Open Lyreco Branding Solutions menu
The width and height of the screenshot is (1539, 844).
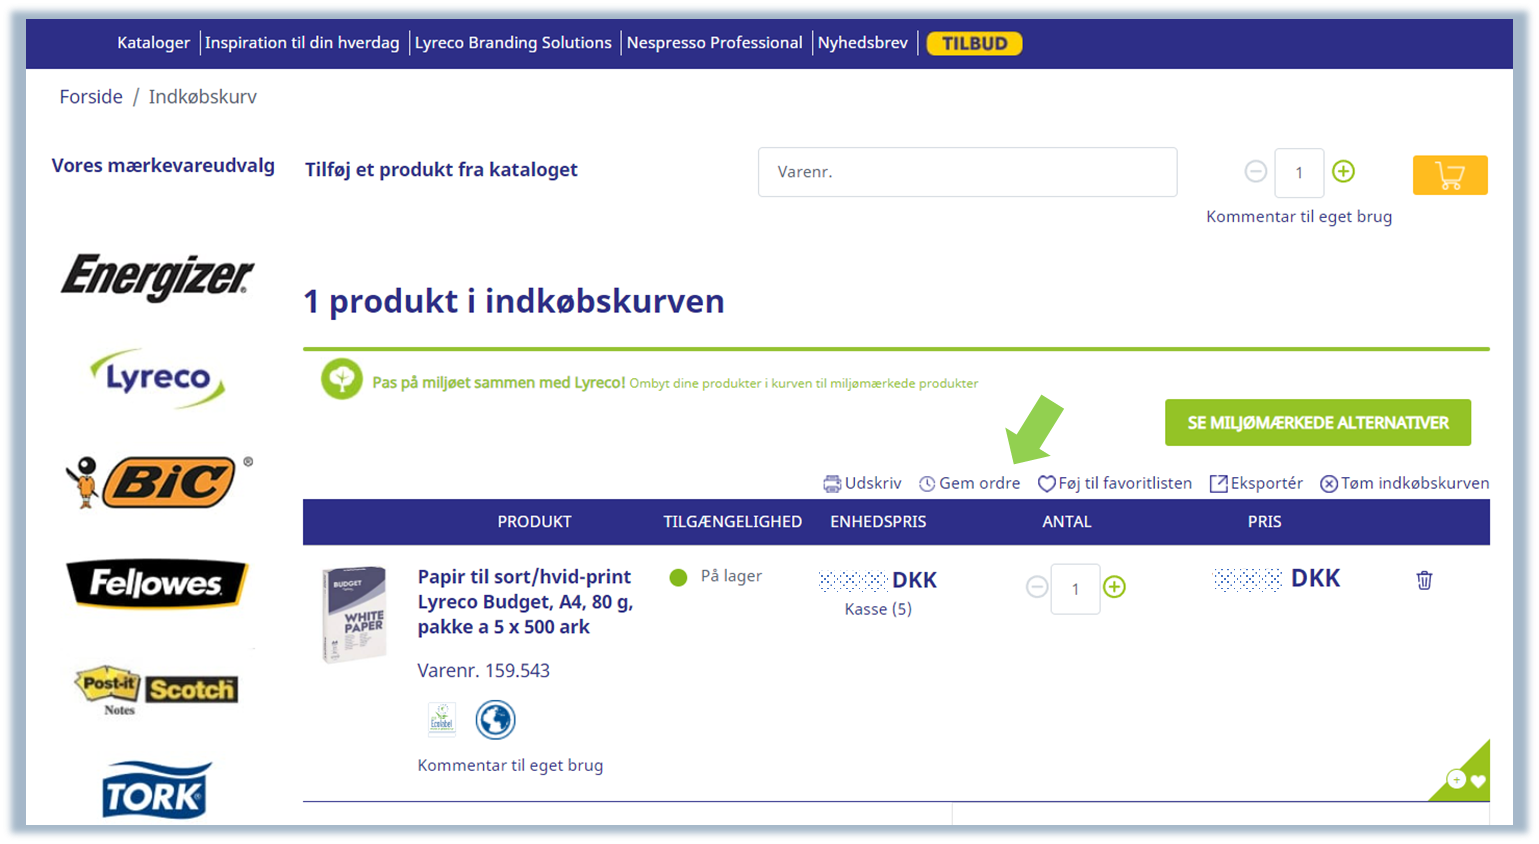(x=513, y=43)
